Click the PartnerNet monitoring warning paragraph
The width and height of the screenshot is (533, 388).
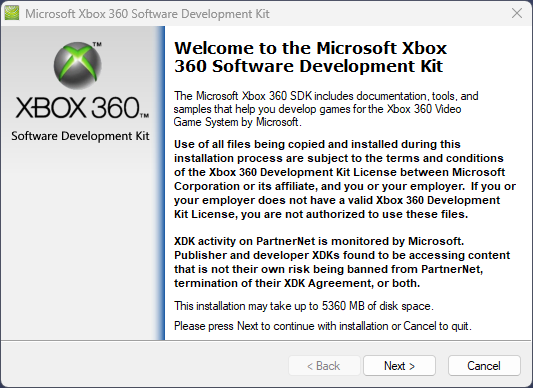[x=342, y=262]
